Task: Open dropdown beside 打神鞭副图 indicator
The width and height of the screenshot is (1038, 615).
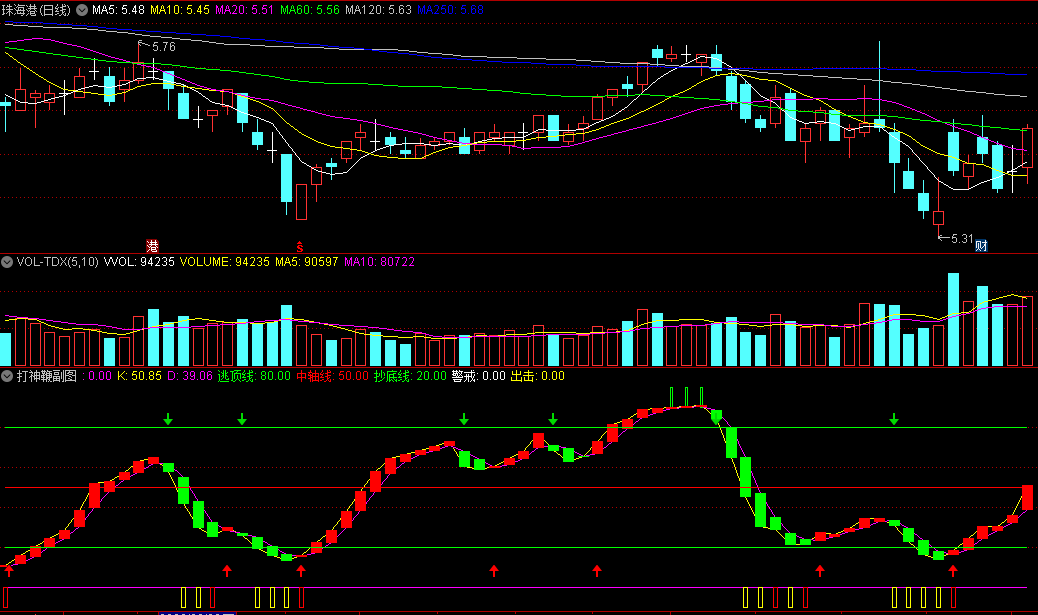Action: 7,376
